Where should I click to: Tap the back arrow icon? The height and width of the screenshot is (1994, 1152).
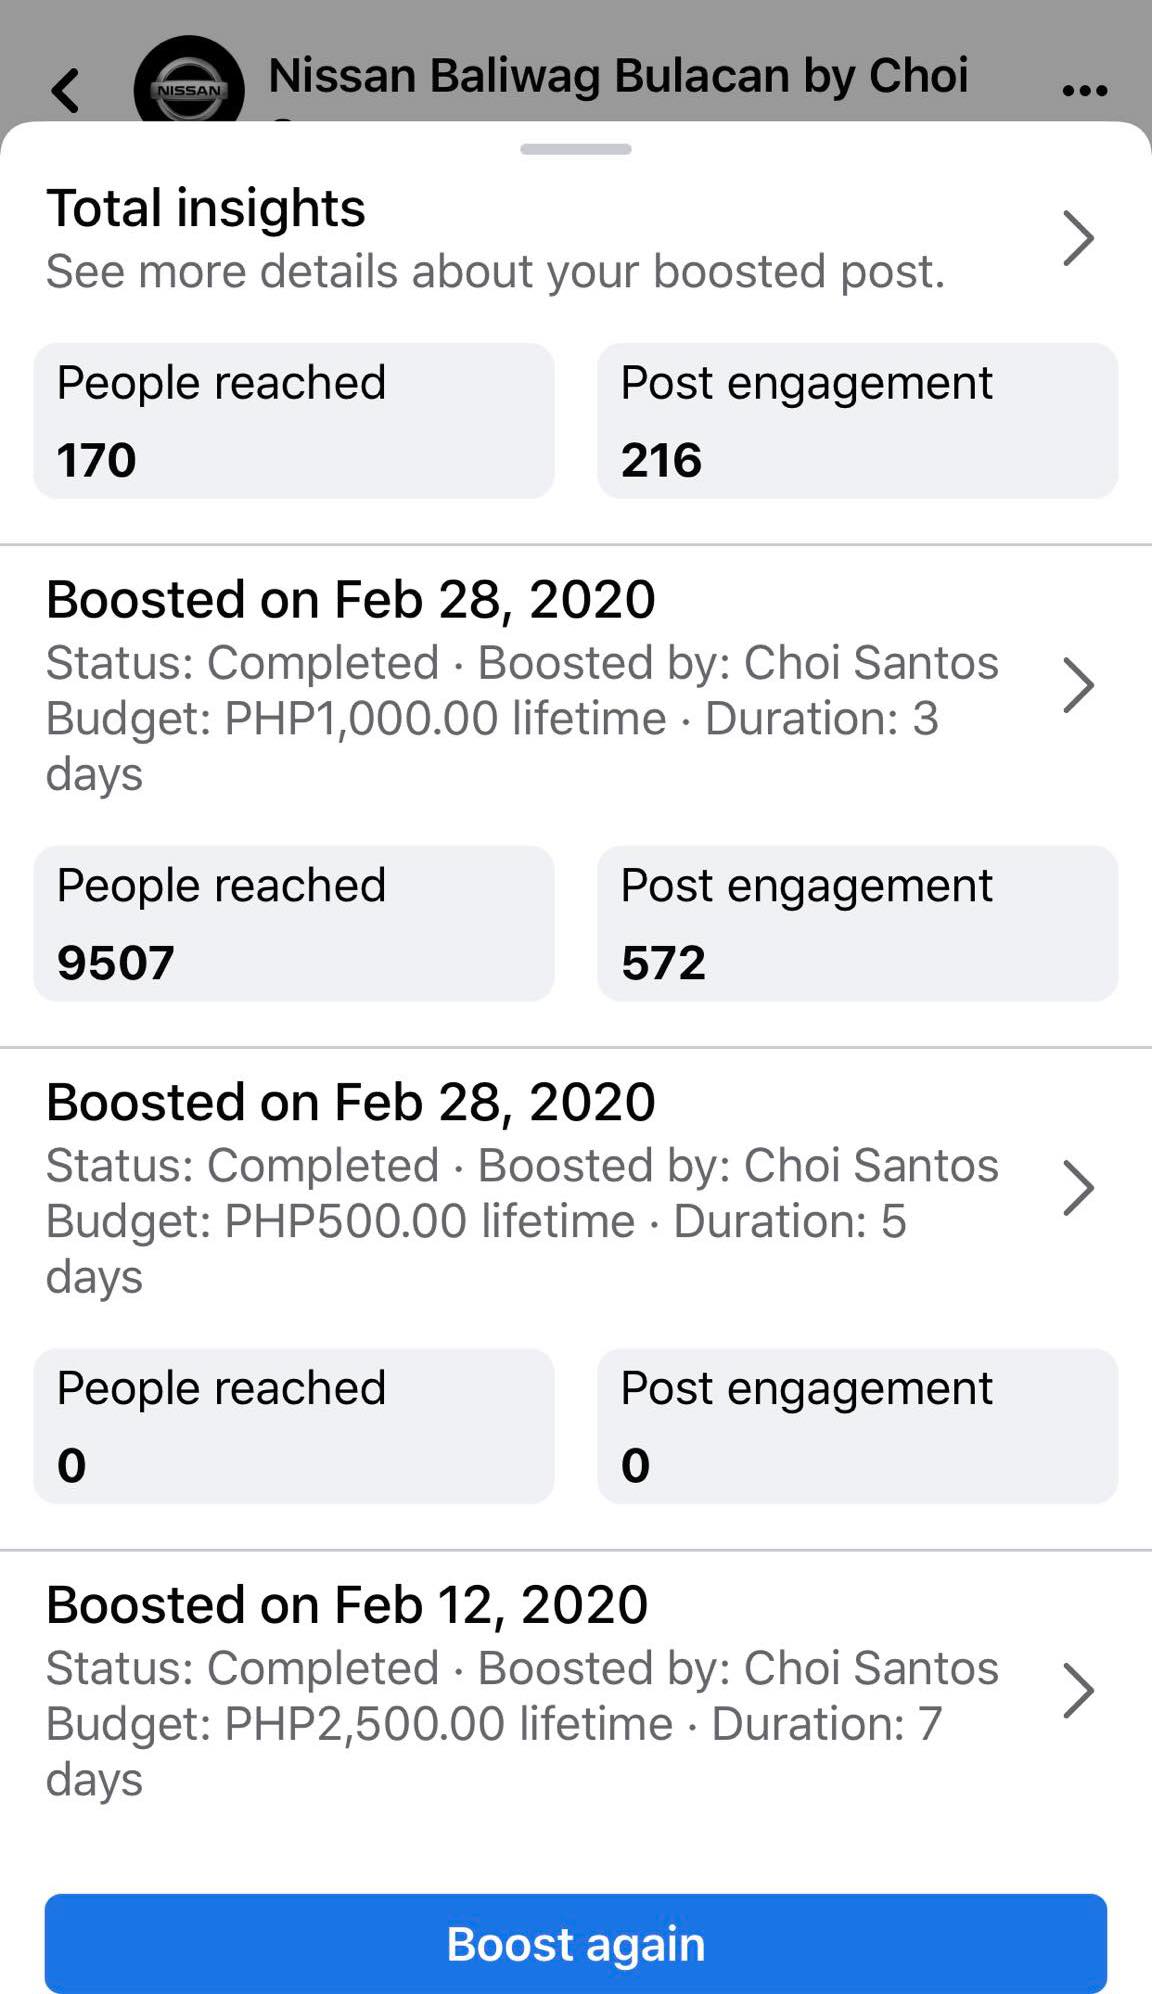[66, 90]
